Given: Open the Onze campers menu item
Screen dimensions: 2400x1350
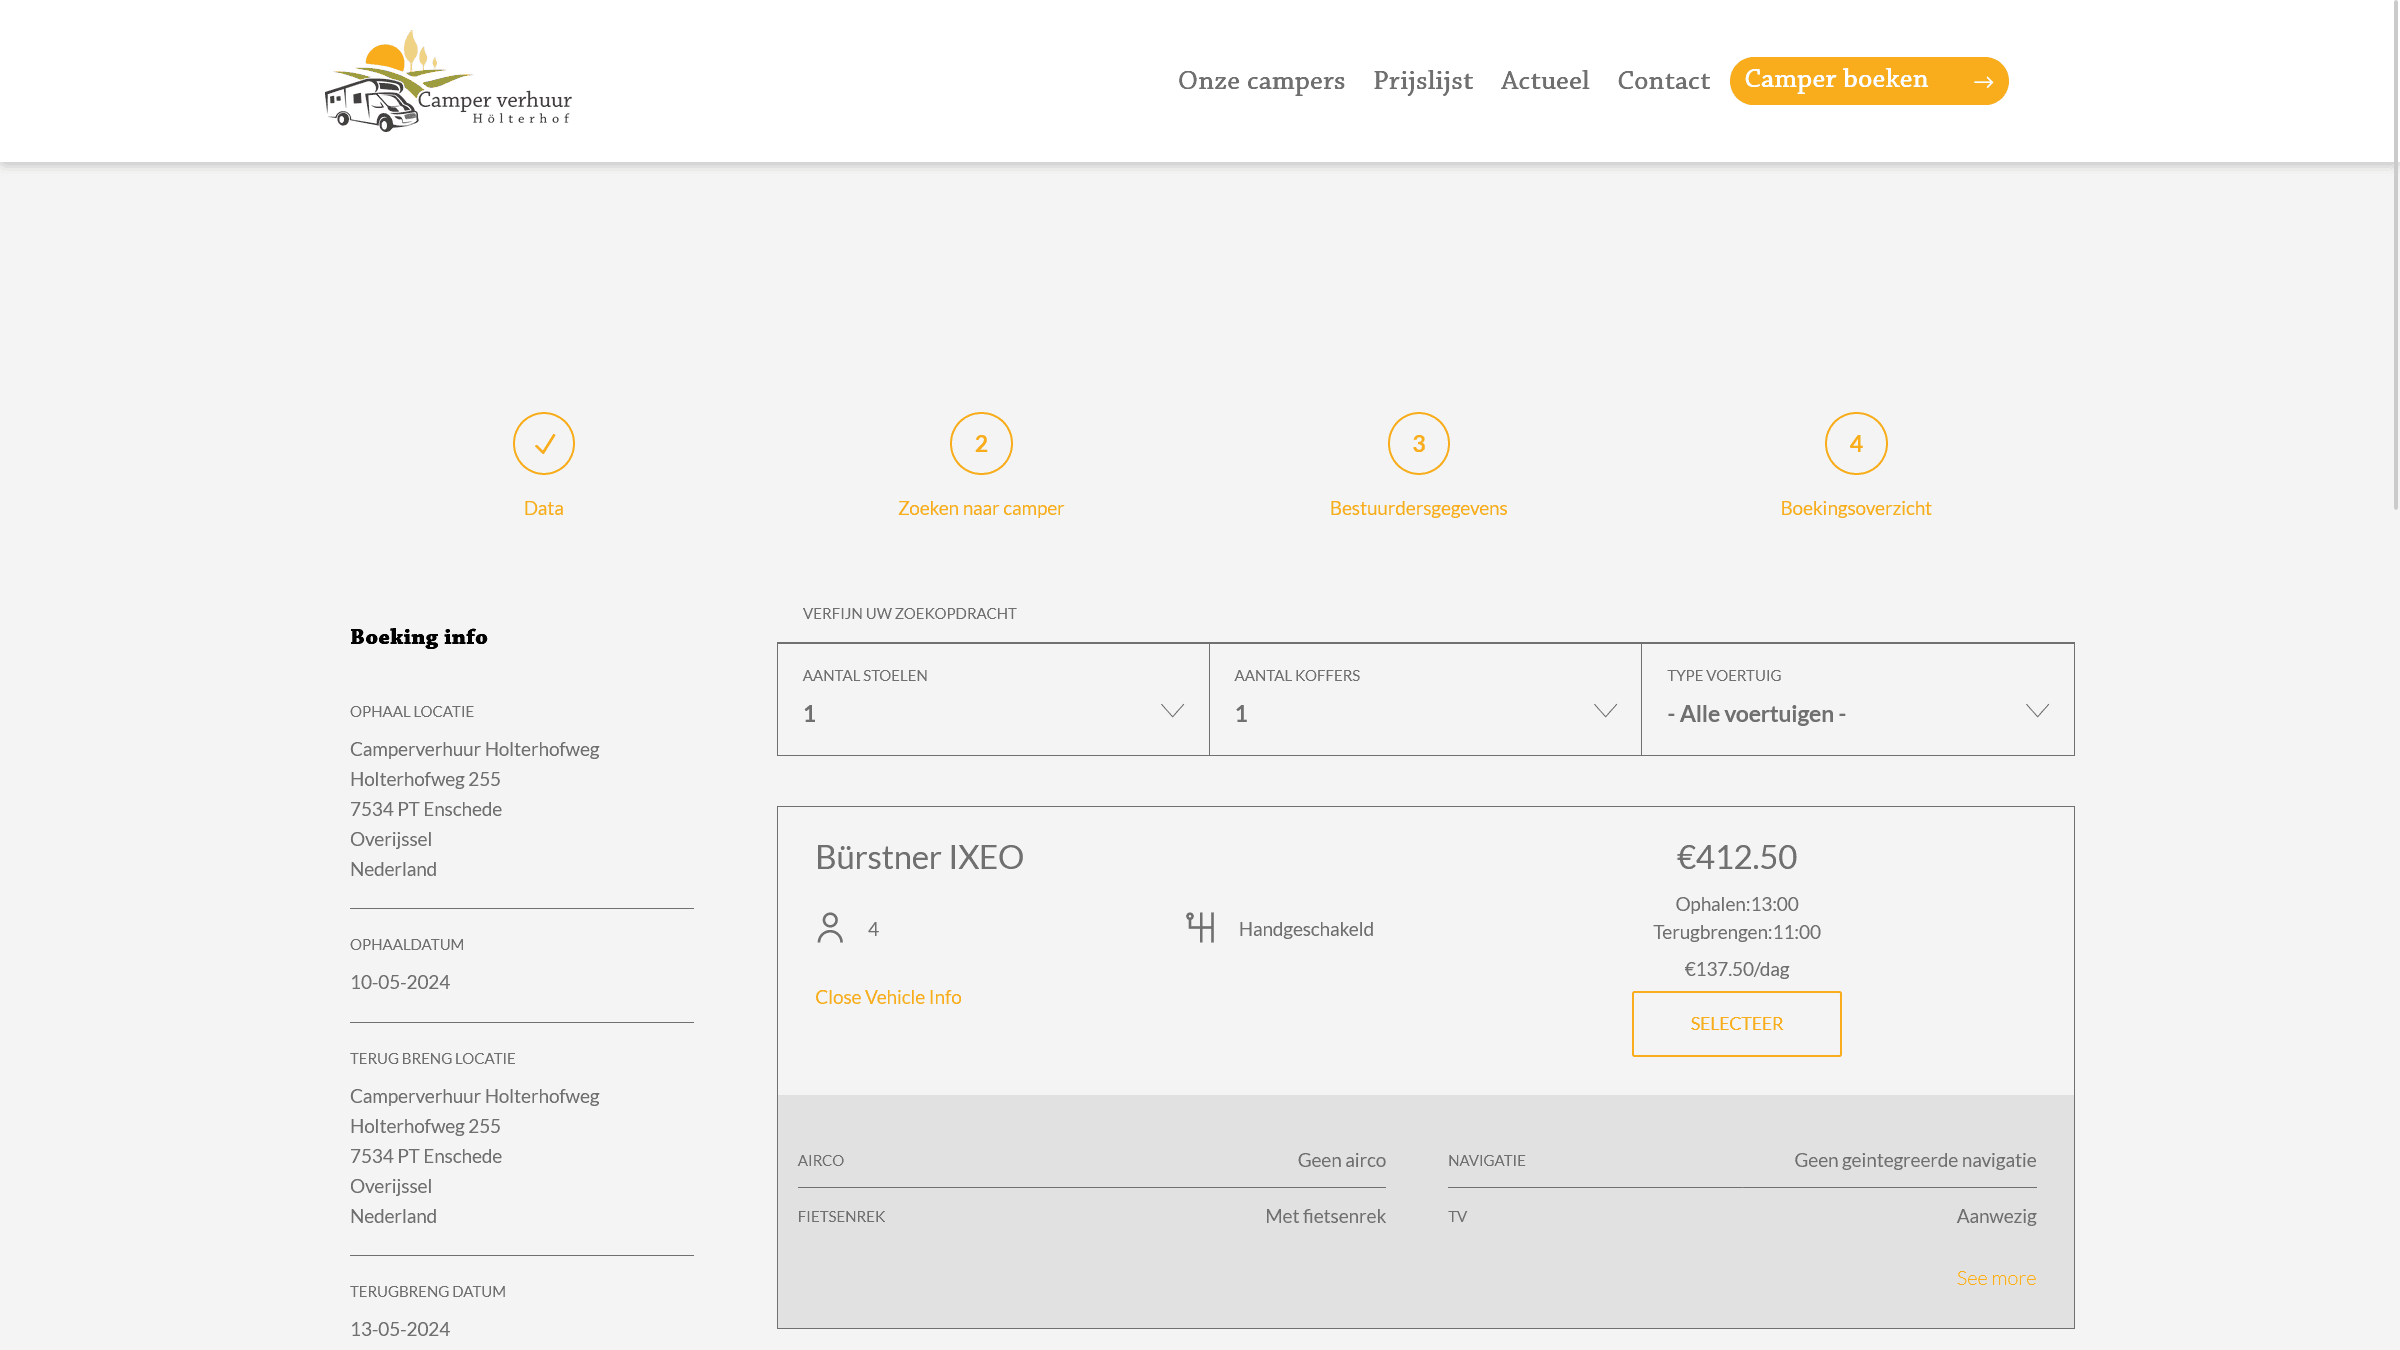Looking at the screenshot, I should (x=1261, y=81).
